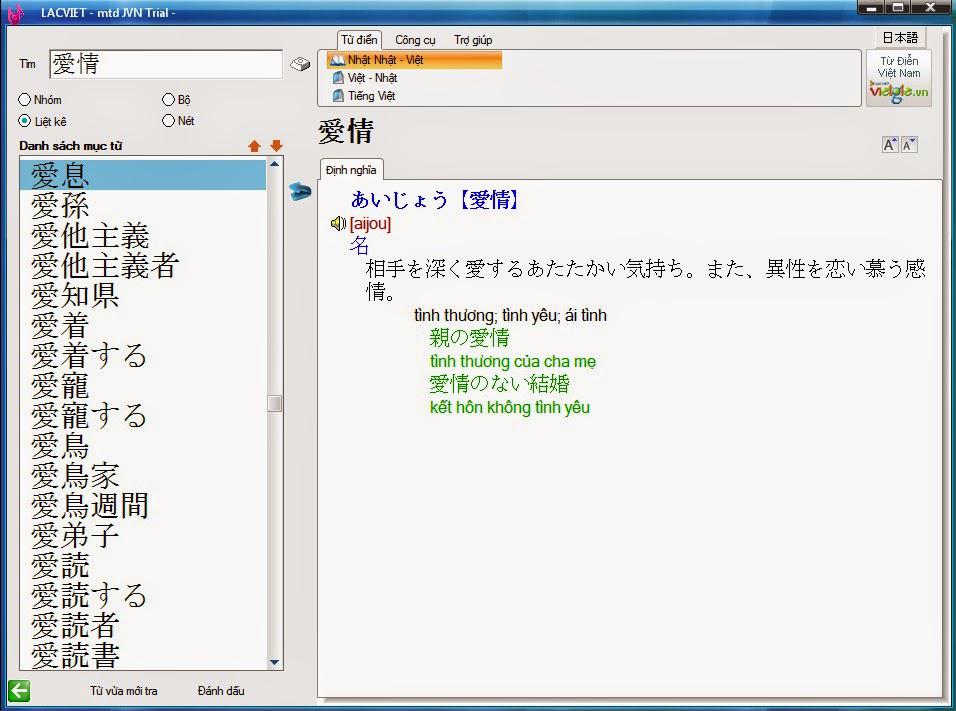The height and width of the screenshot is (711, 956).
Task: Select 愛着 in the word list
Action: click(143, 325)
